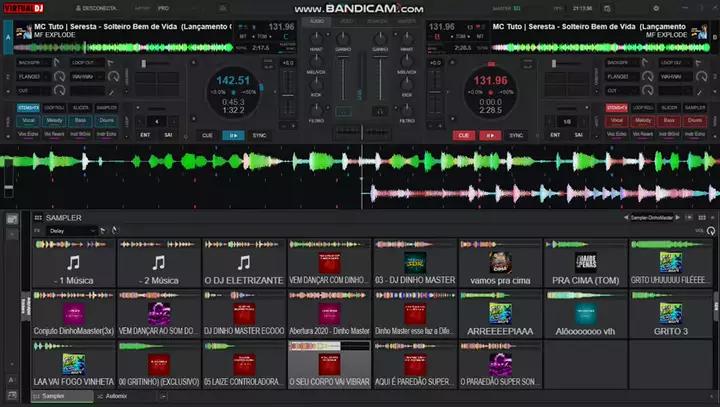The width and height of the screenshot is (720, 407).
Task: Go to previous sampler bank arrow
Action: coord(626,218)
